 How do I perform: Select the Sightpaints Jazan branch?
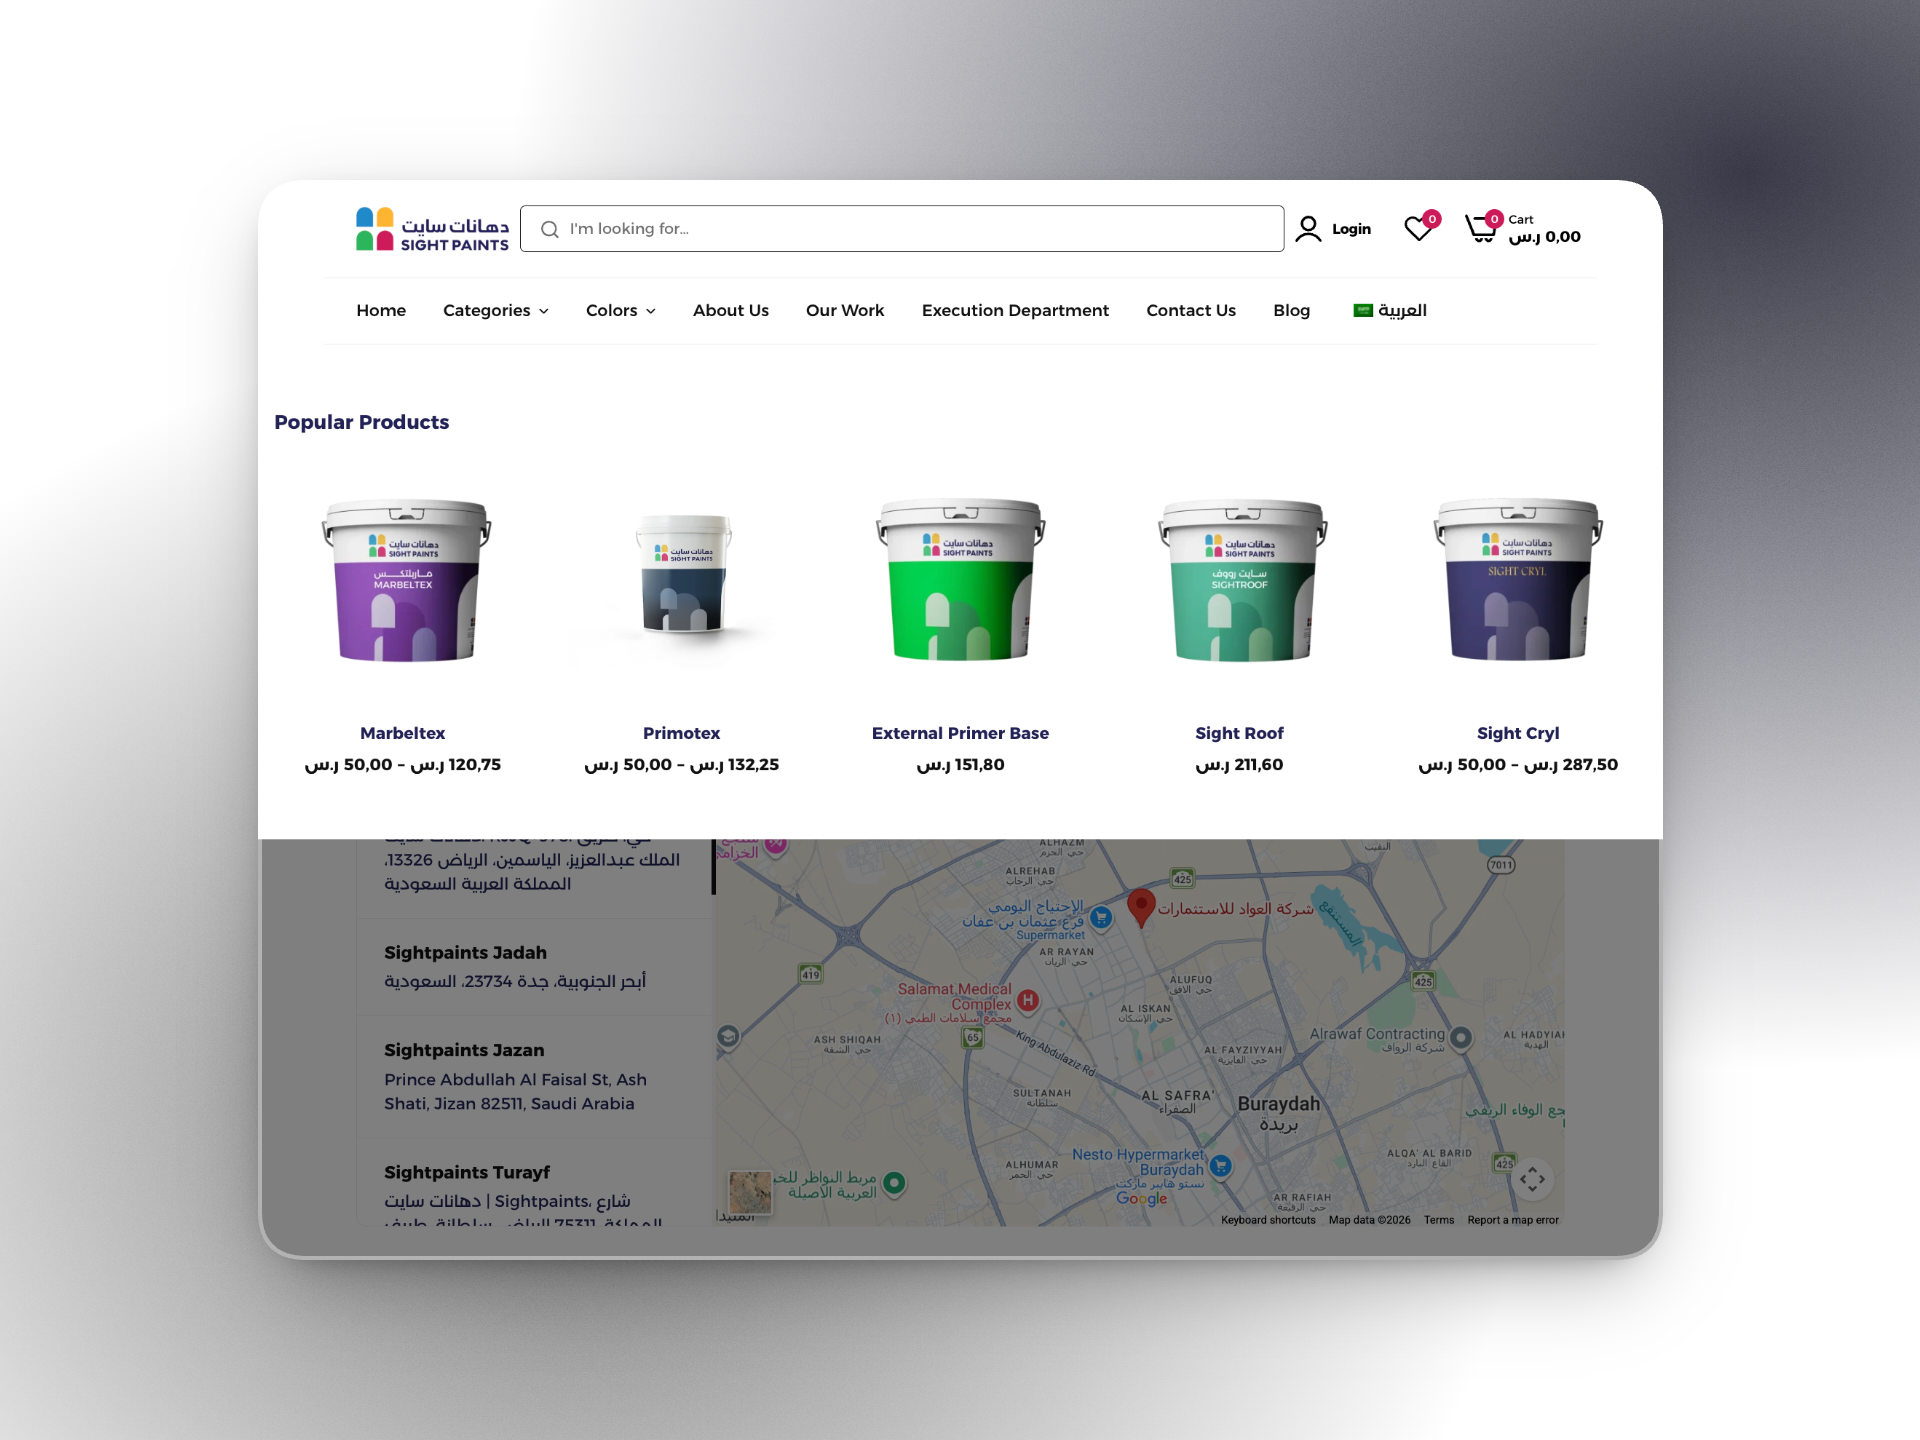click(x=534, y=1077)
